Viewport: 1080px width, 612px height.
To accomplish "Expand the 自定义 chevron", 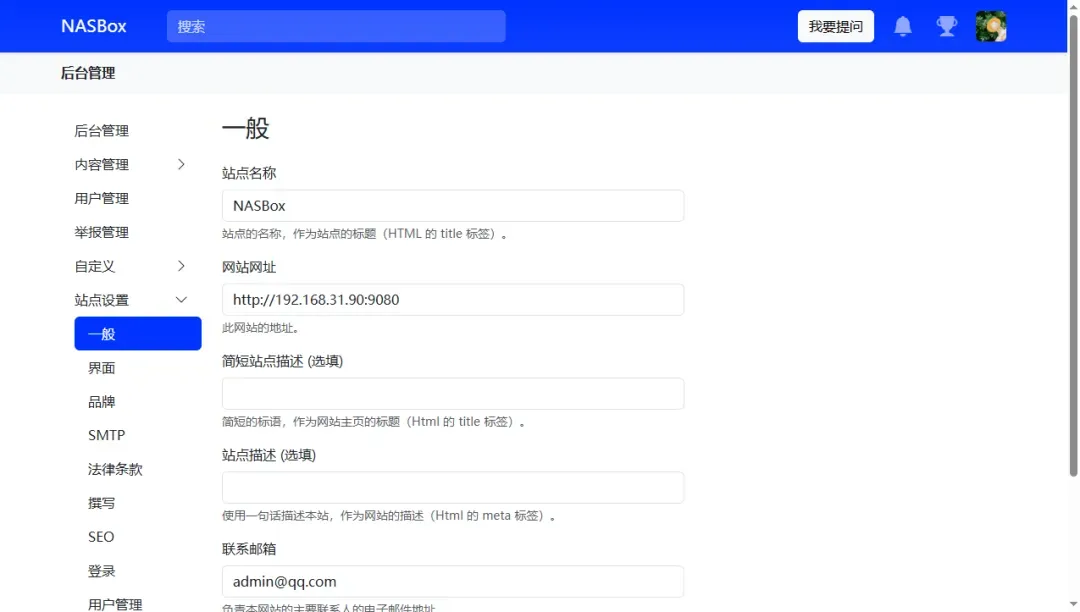I will [181, 266].
